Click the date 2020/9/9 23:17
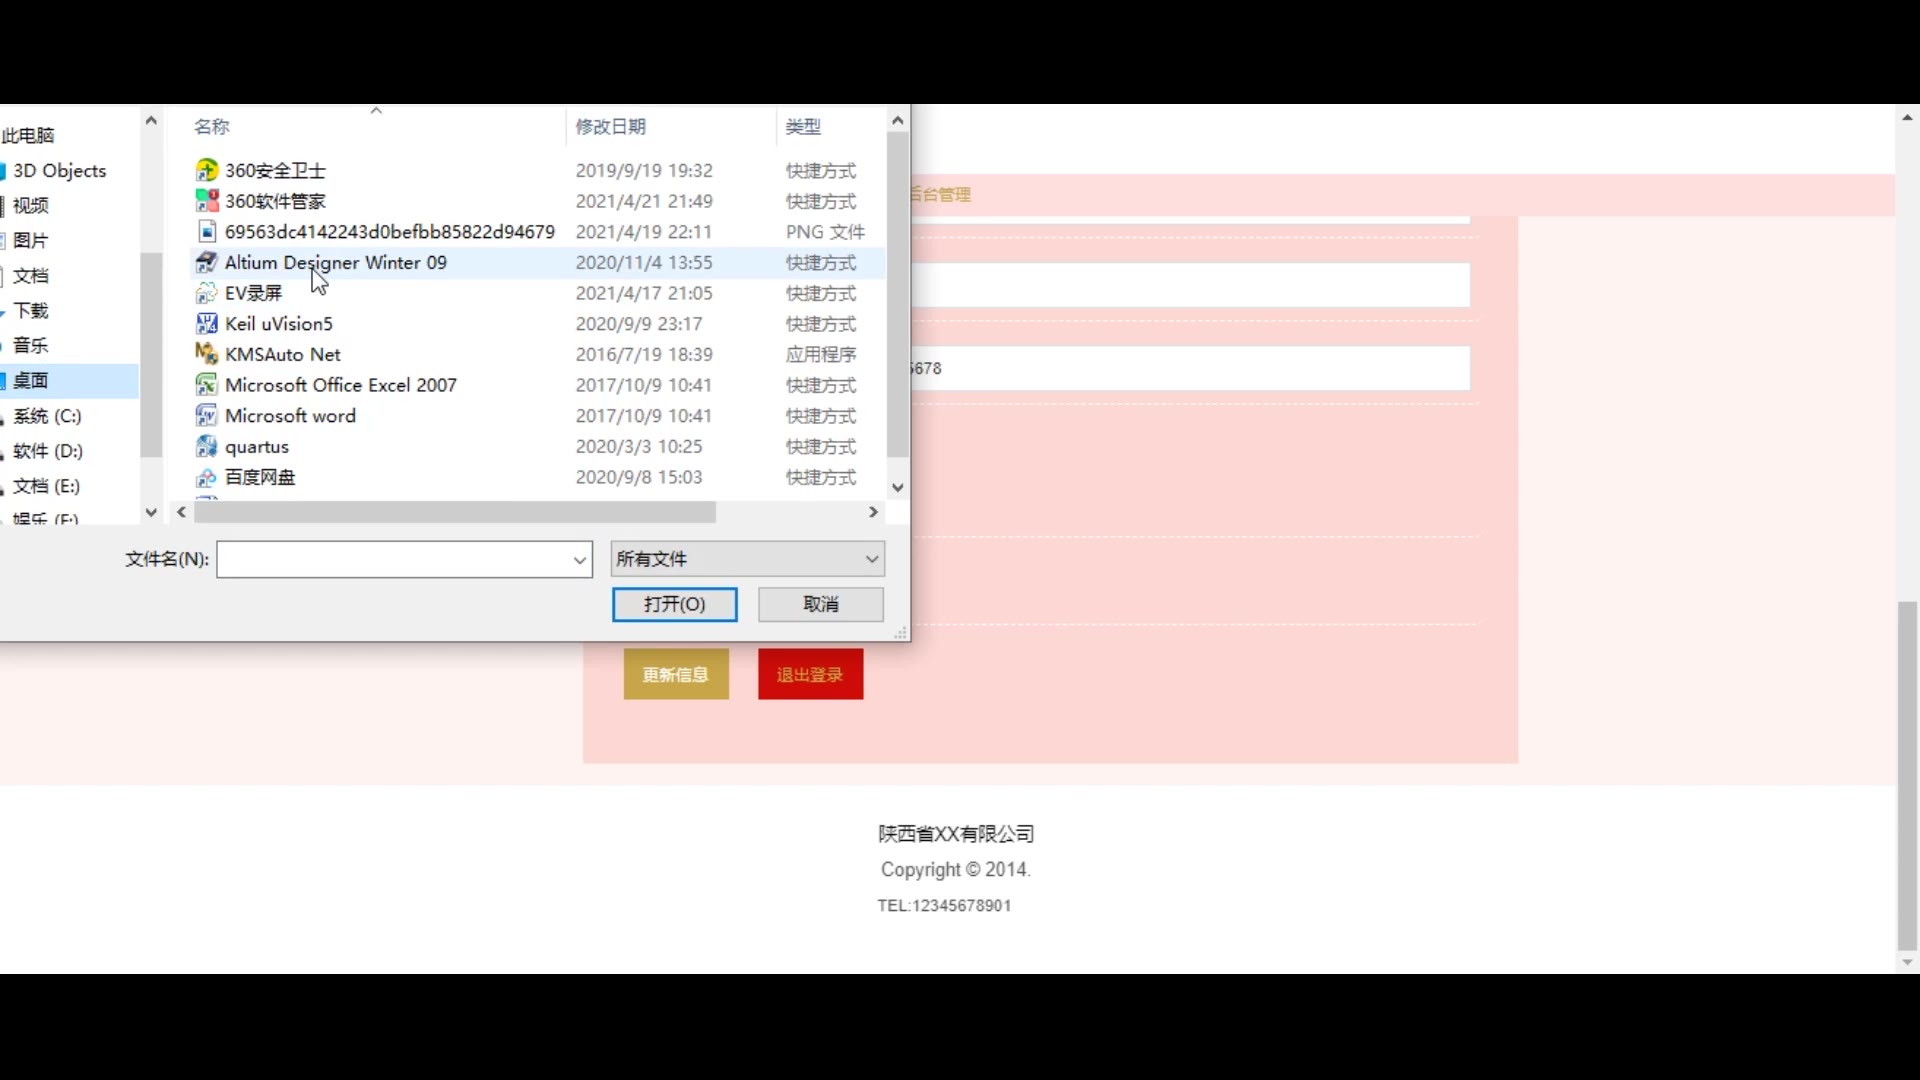This screenshot has width=1920, height=1080. (x=639, y=324)
